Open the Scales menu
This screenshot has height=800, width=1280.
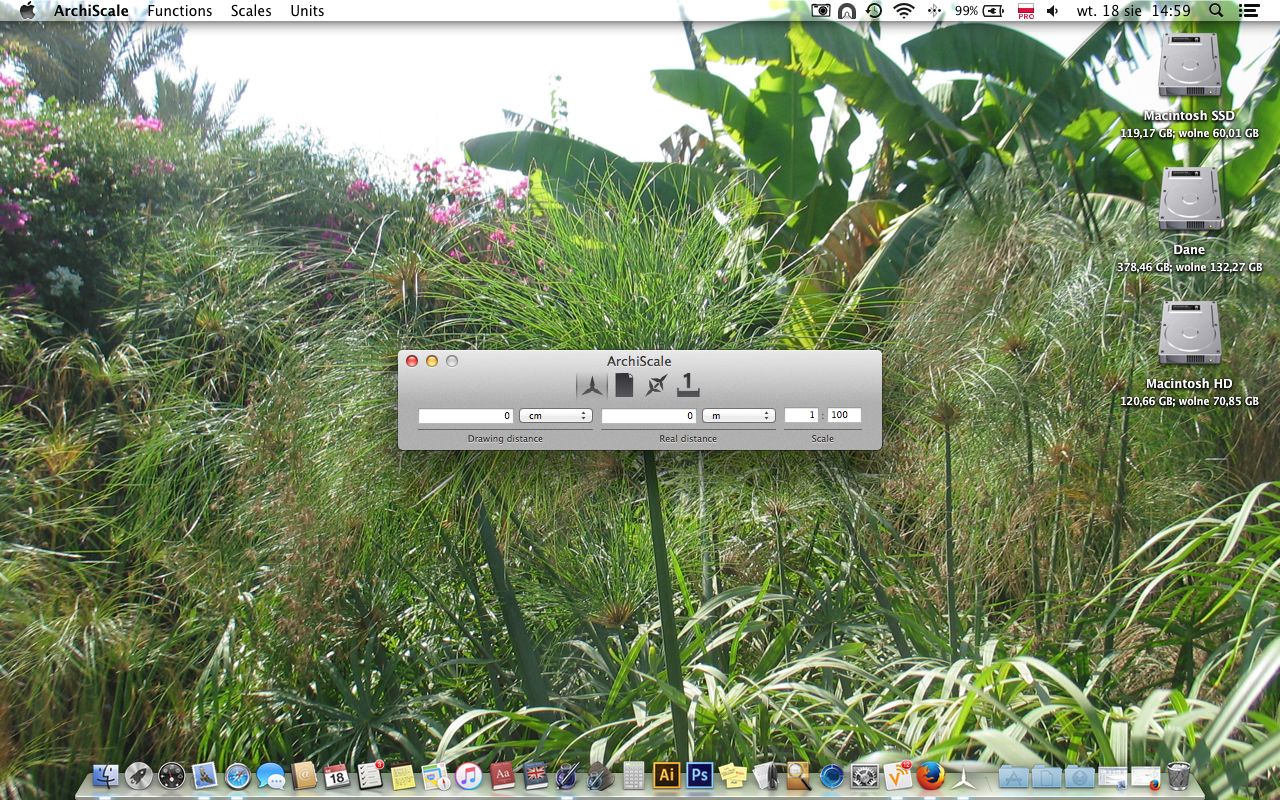click(251, 11)
